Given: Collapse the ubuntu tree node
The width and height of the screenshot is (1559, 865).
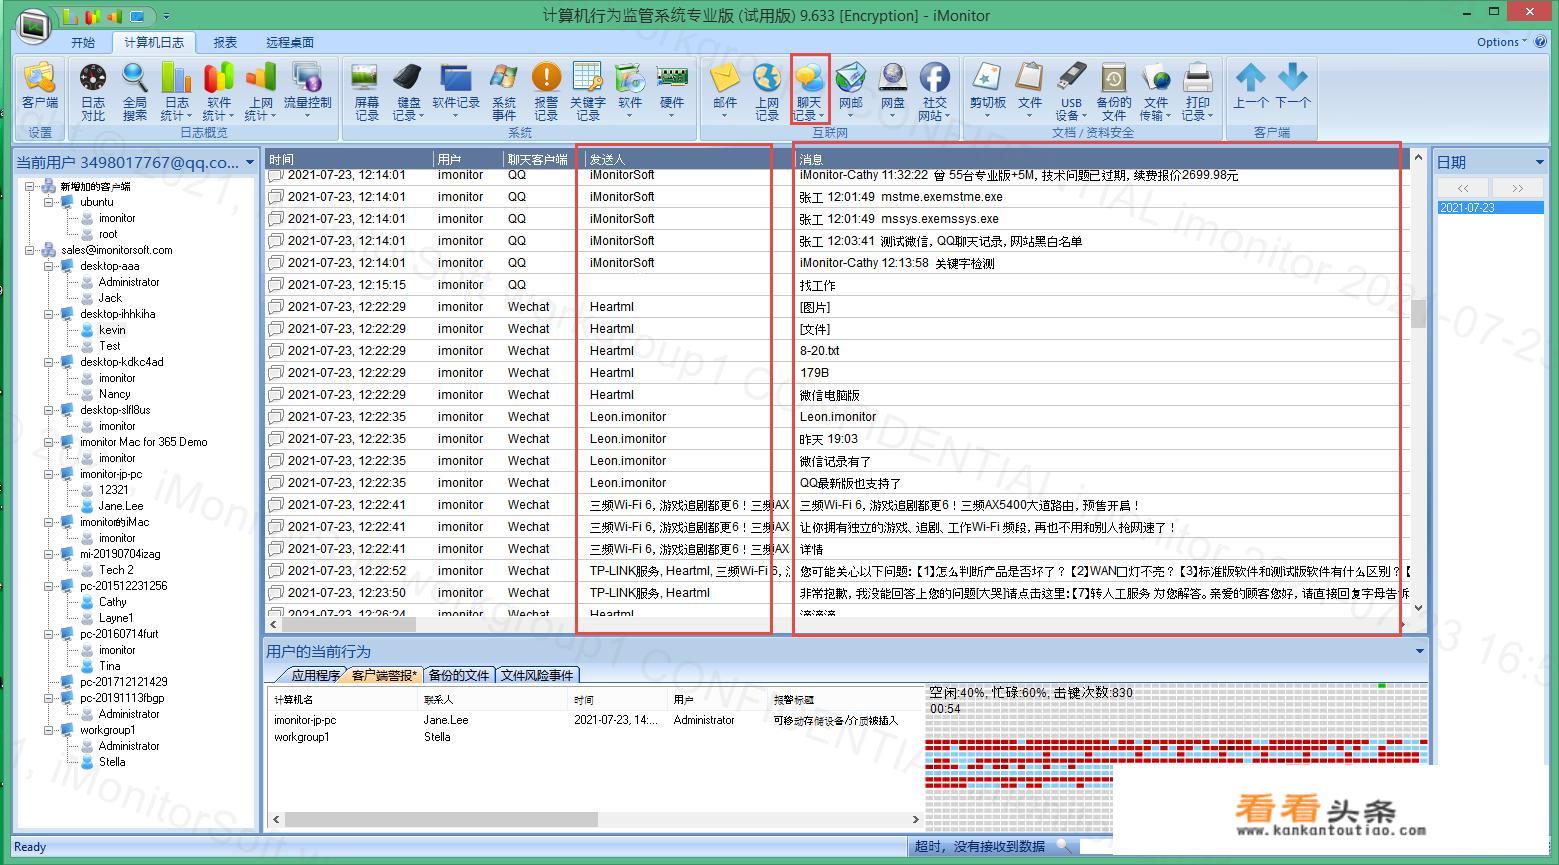Looking at the screenshot, I should (49, 202).
